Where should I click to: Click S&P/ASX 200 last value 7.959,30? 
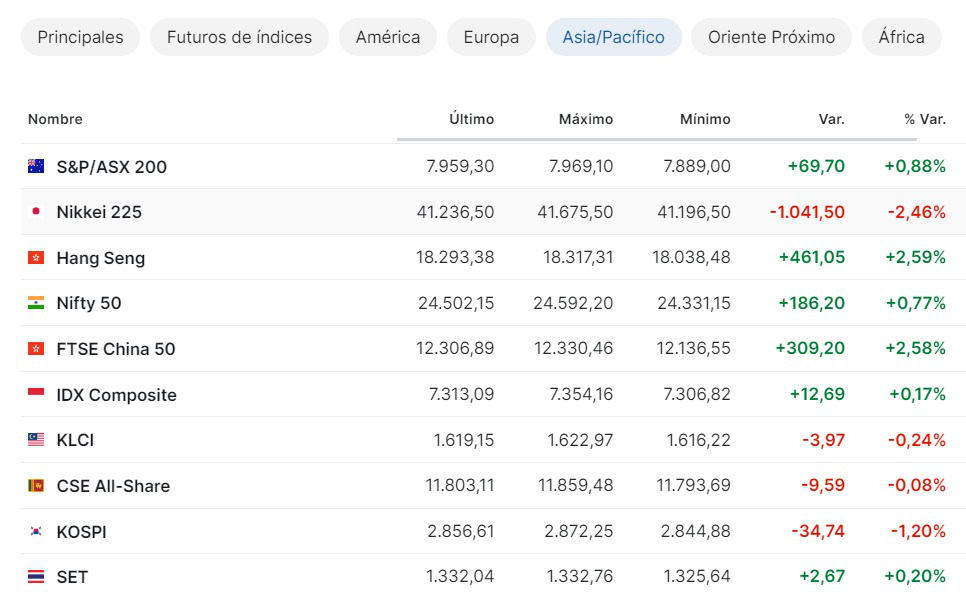(x=460, y=166)
